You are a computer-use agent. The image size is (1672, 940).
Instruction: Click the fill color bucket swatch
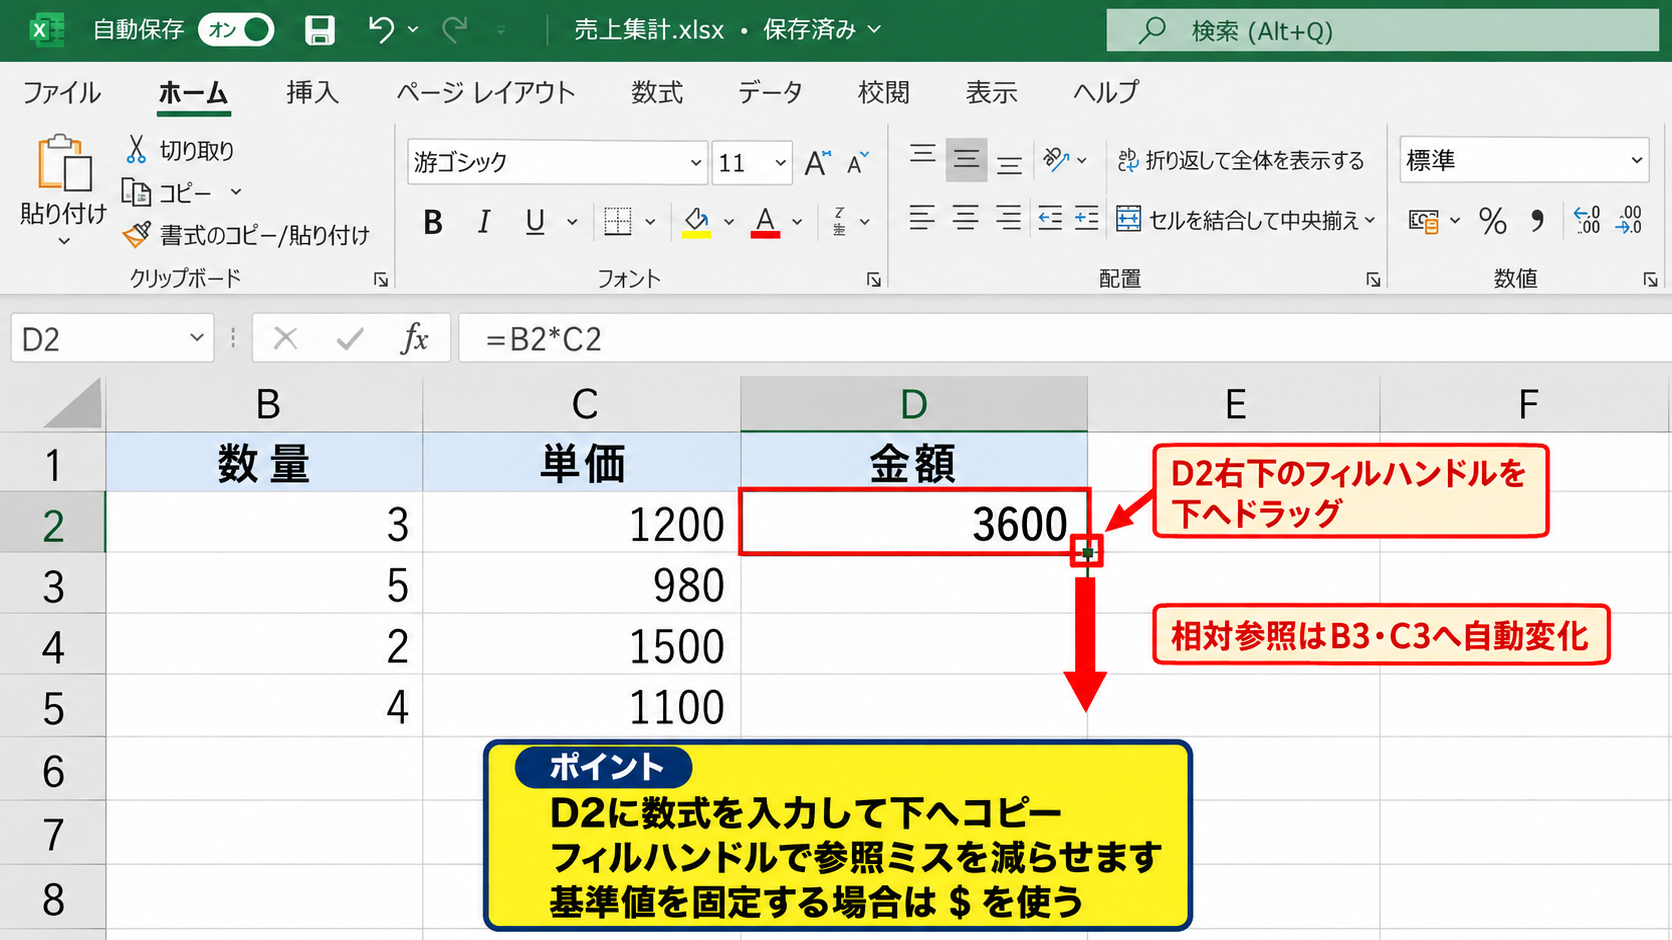pyautogui.click(x=697, y=222)
